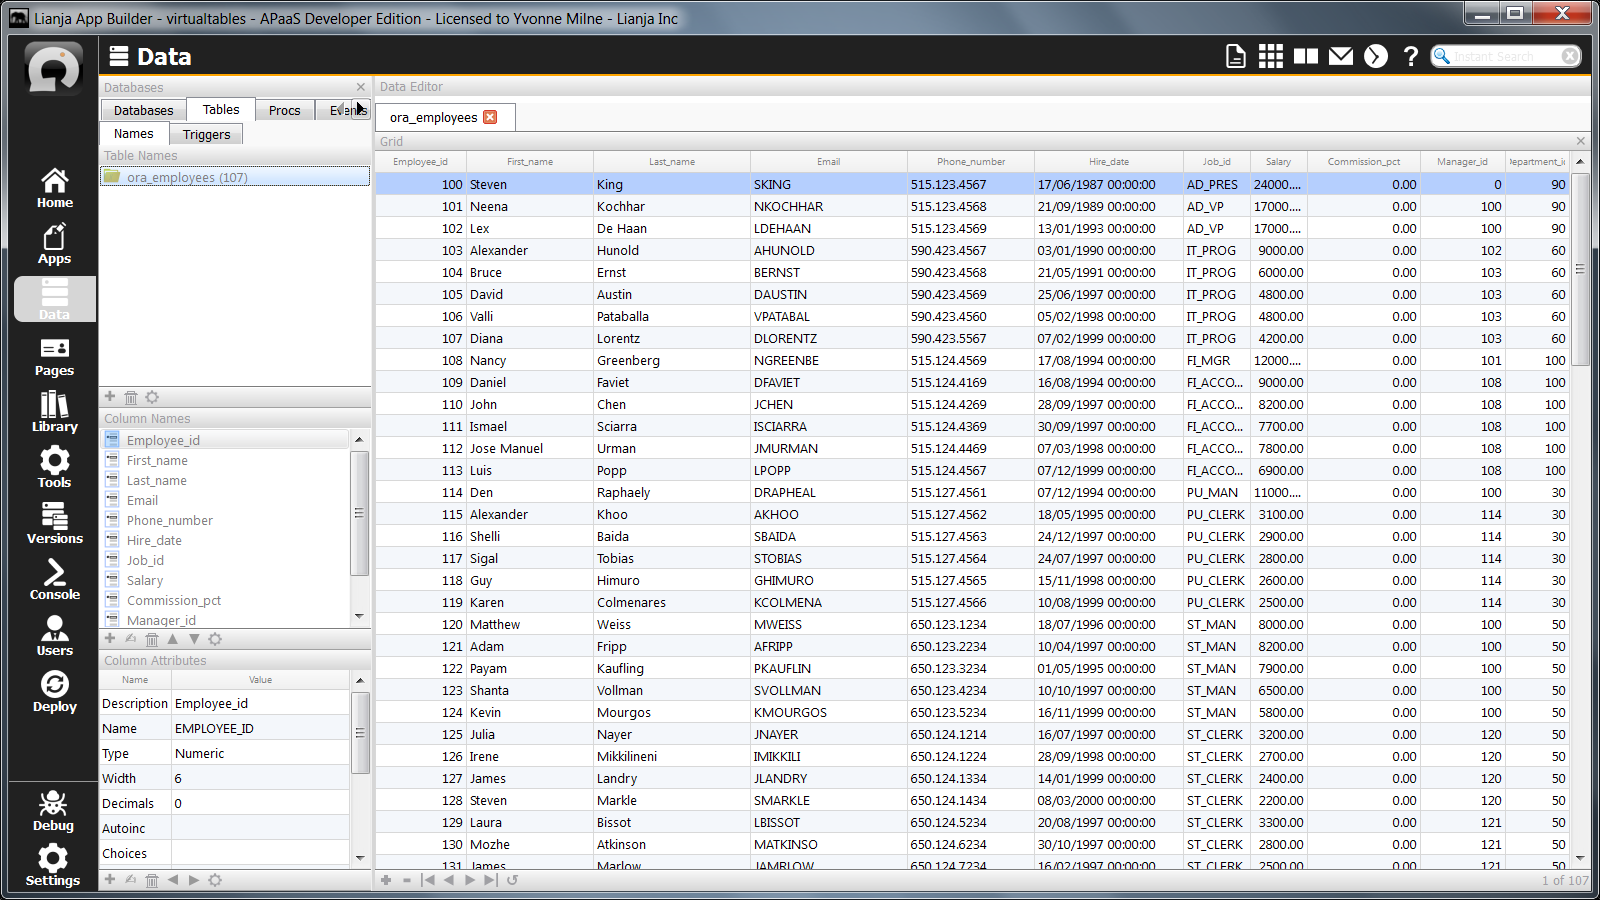
Task: Go to the Deploy workspace
Action: pos(54,692)
